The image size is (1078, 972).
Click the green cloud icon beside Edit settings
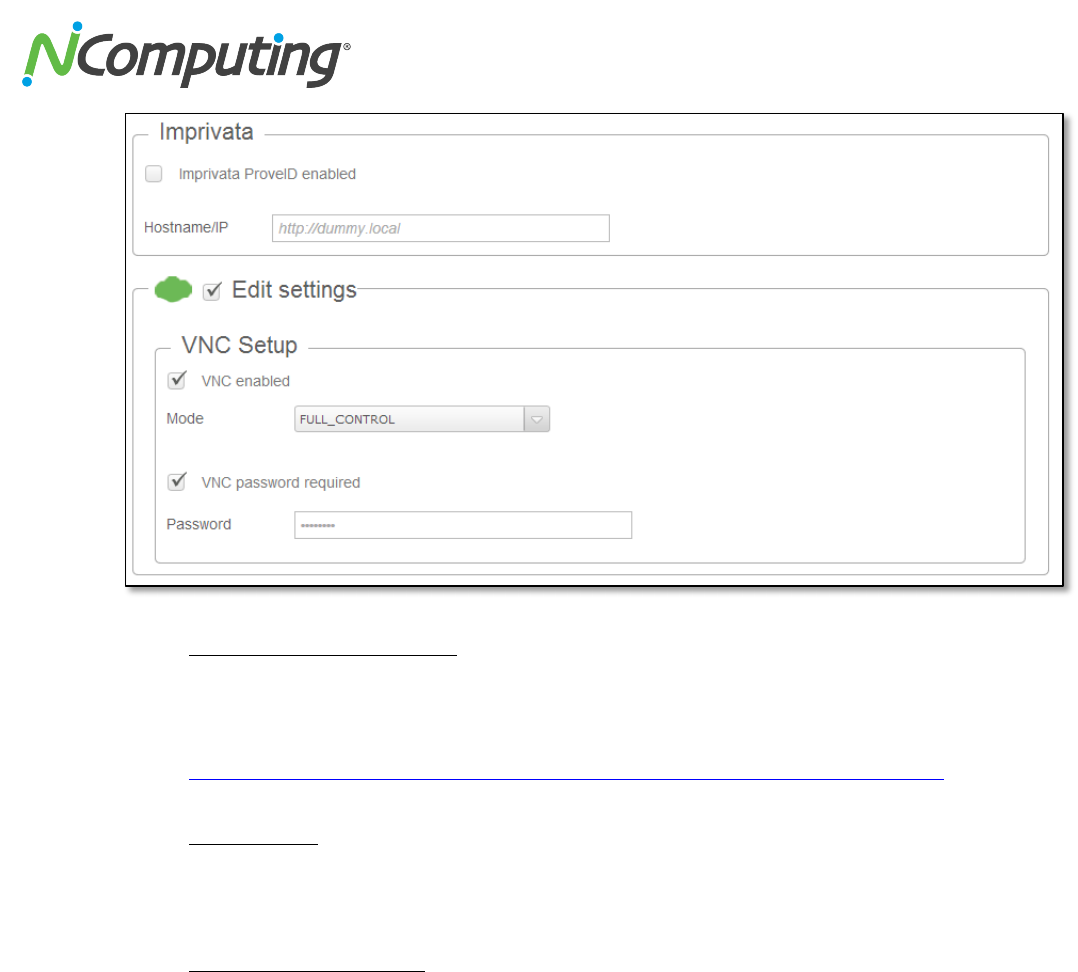pos(173,289)
